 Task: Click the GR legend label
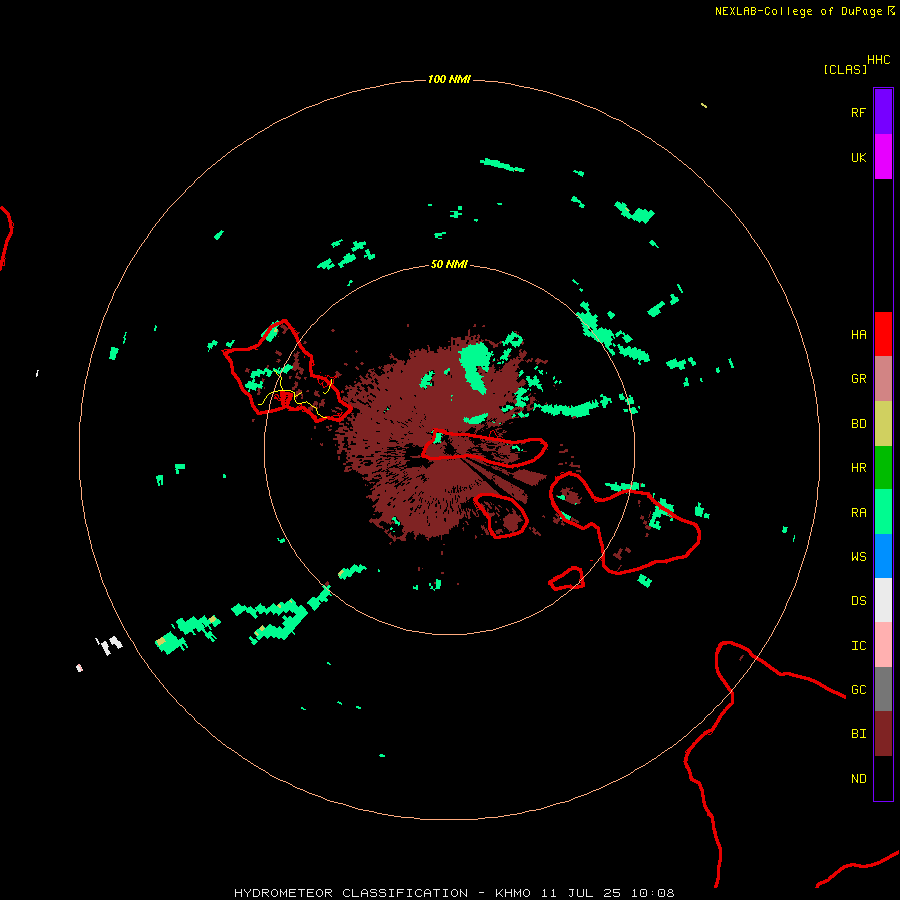(x=858, y=379)
